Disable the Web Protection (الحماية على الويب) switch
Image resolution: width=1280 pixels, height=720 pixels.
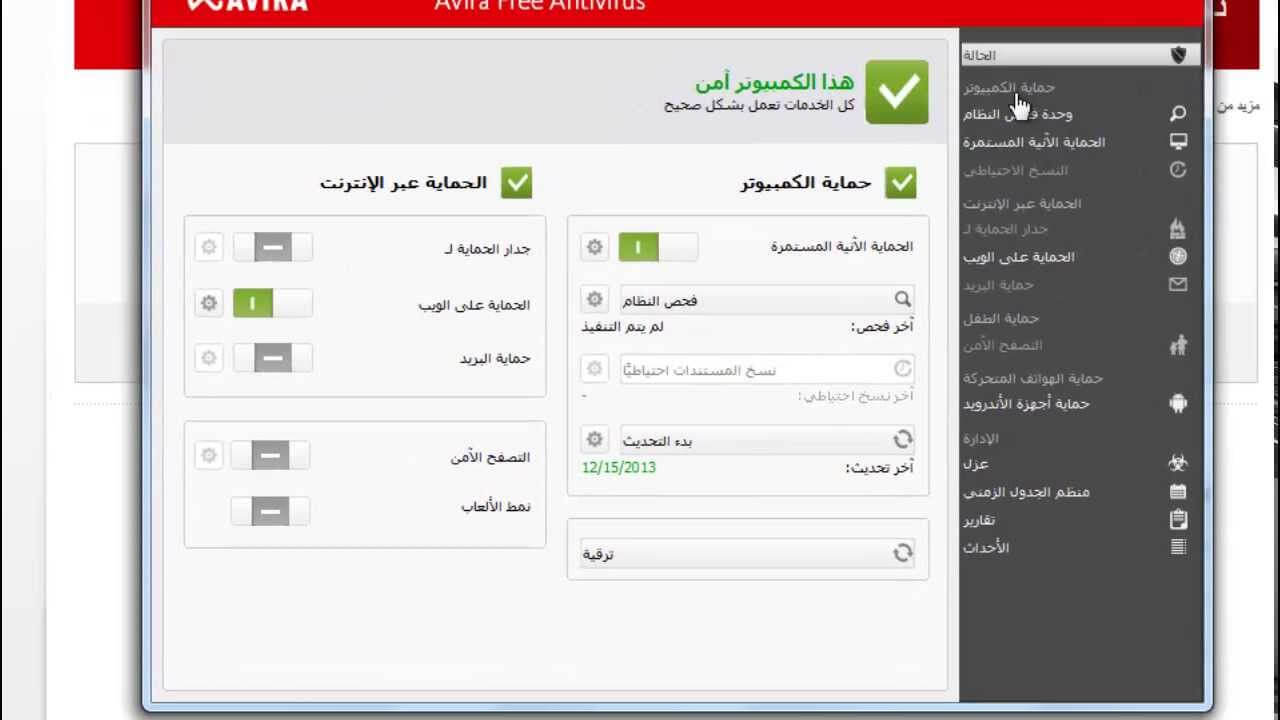tap(272, 303)
